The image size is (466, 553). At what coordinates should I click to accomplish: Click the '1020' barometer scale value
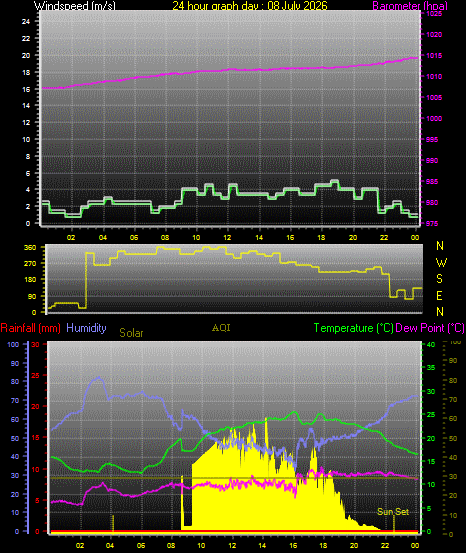click(x=434, y=35)
